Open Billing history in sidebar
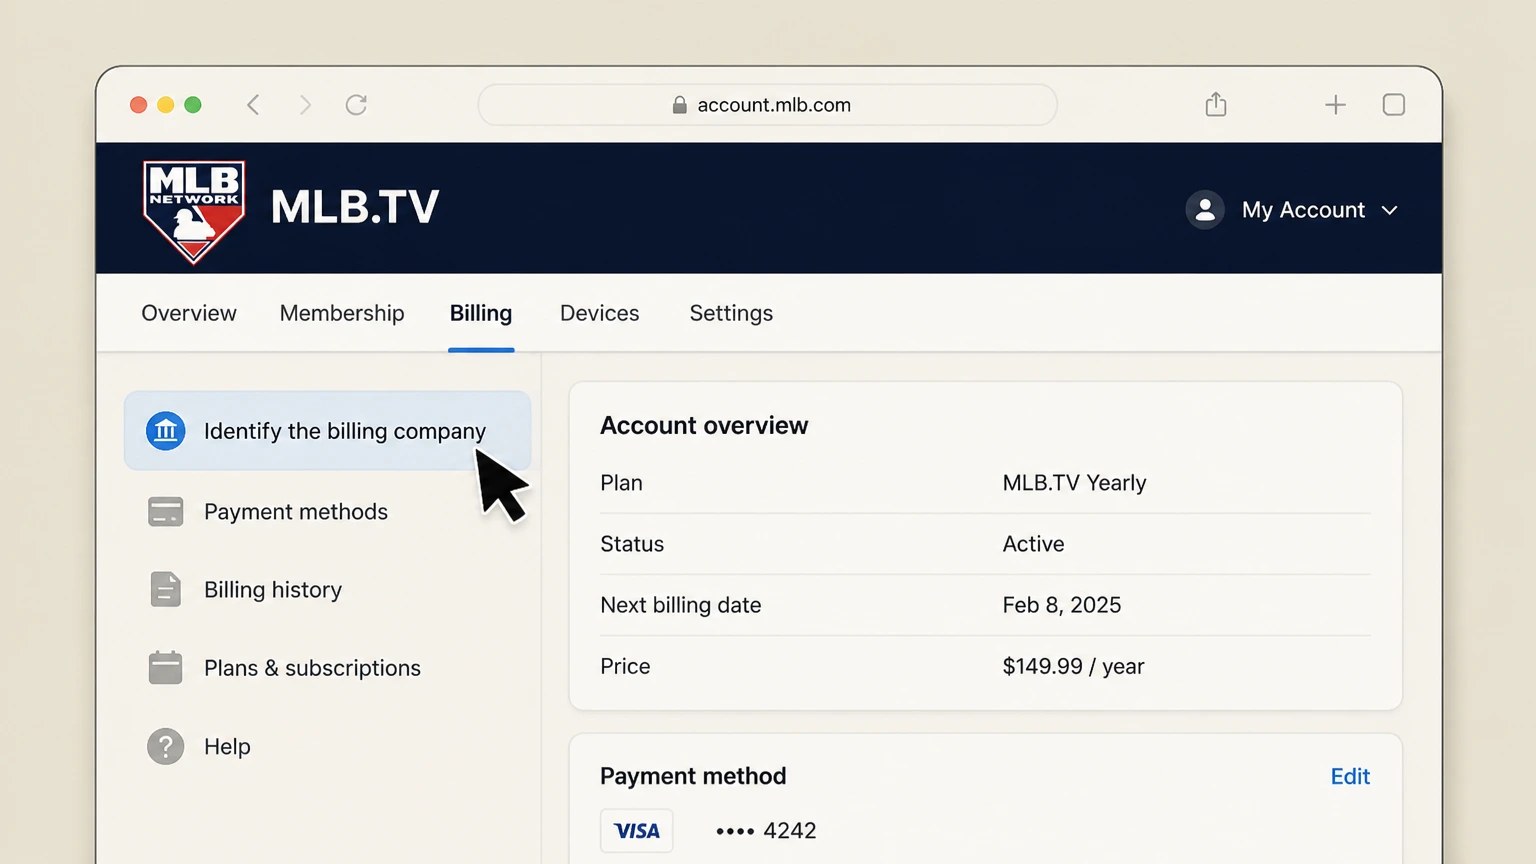The image size is (1536, 864). [273, 590]
